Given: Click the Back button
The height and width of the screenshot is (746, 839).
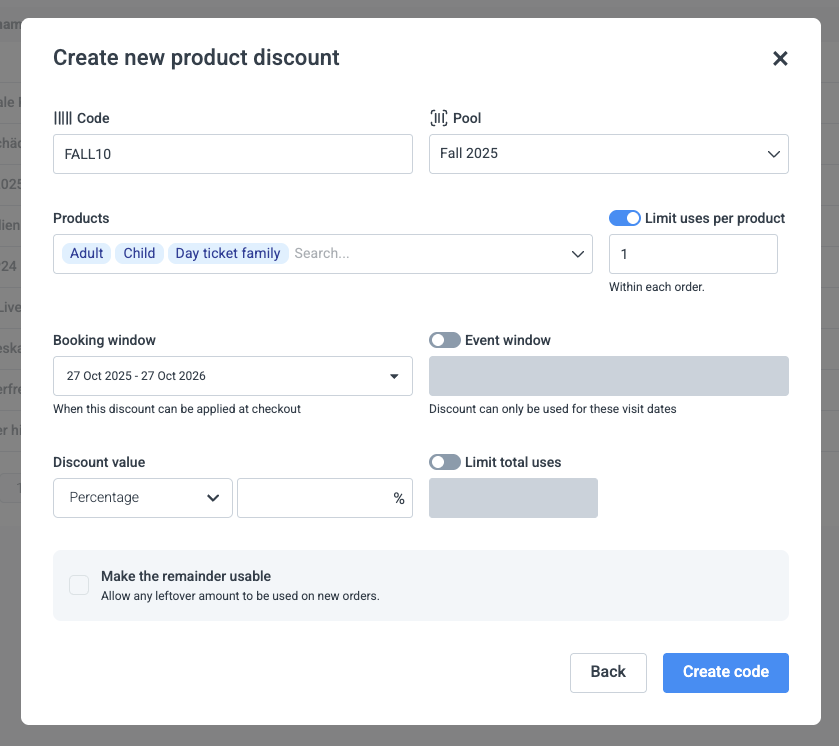Looking at the screenshot, I should 608,672.
